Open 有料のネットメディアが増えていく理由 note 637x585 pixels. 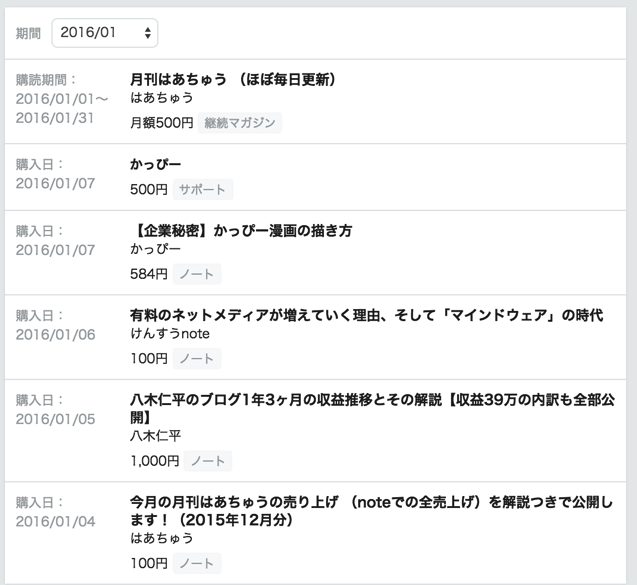pos(366,315)
